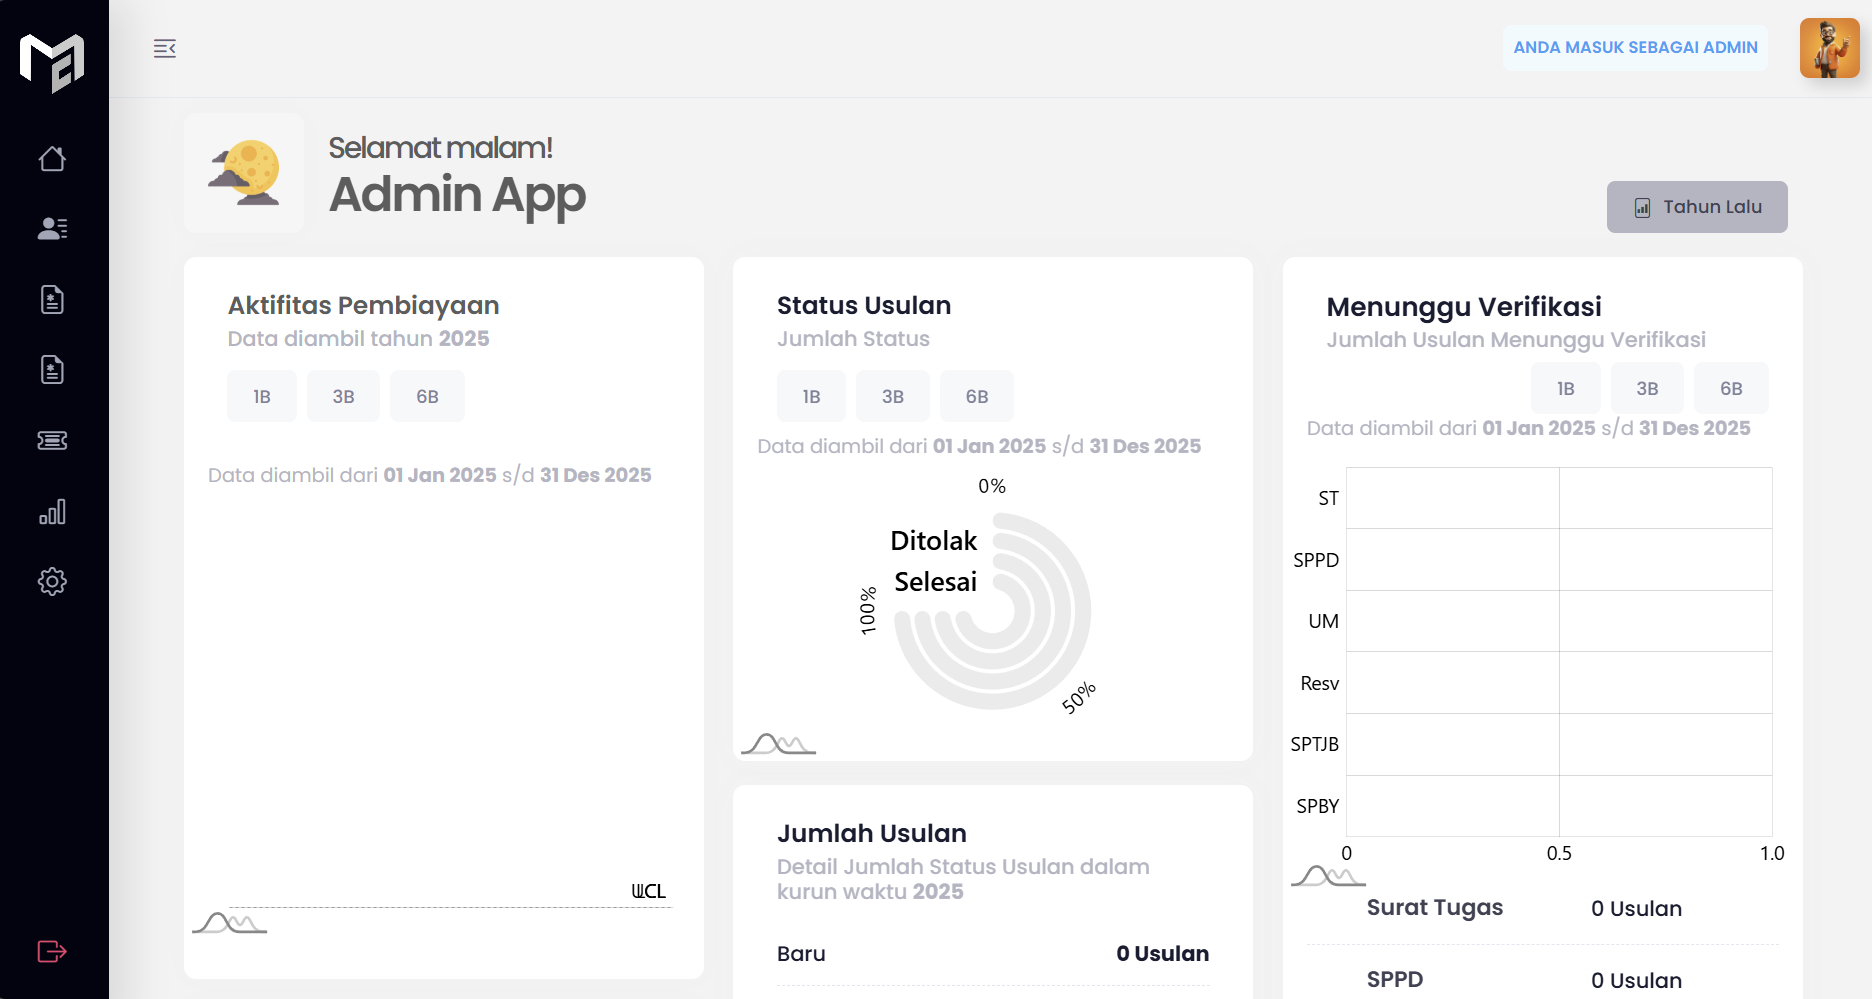The width and height of the screenshot is (1872, 999).
Task: Open the ticket/voucher sidebar icon
Action: (52, 441)
